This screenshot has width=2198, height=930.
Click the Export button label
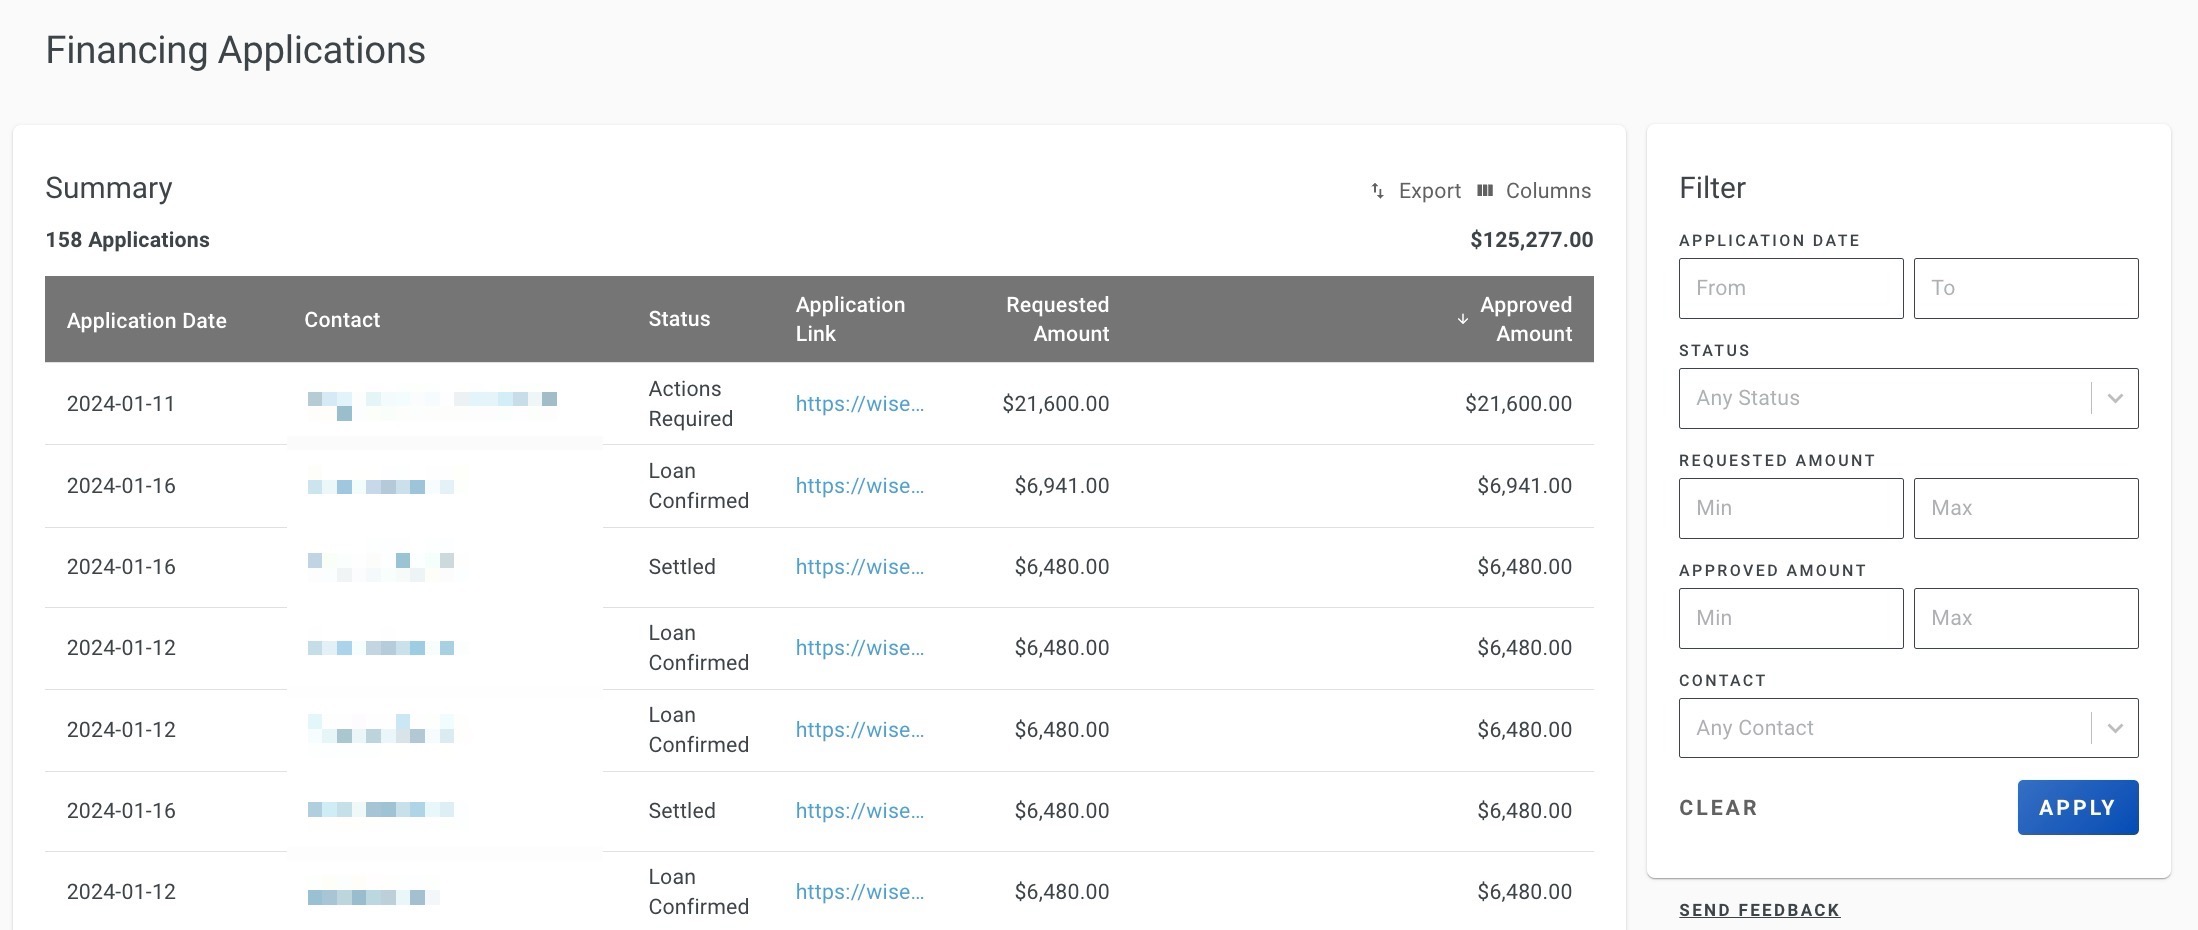(1429, 191)
